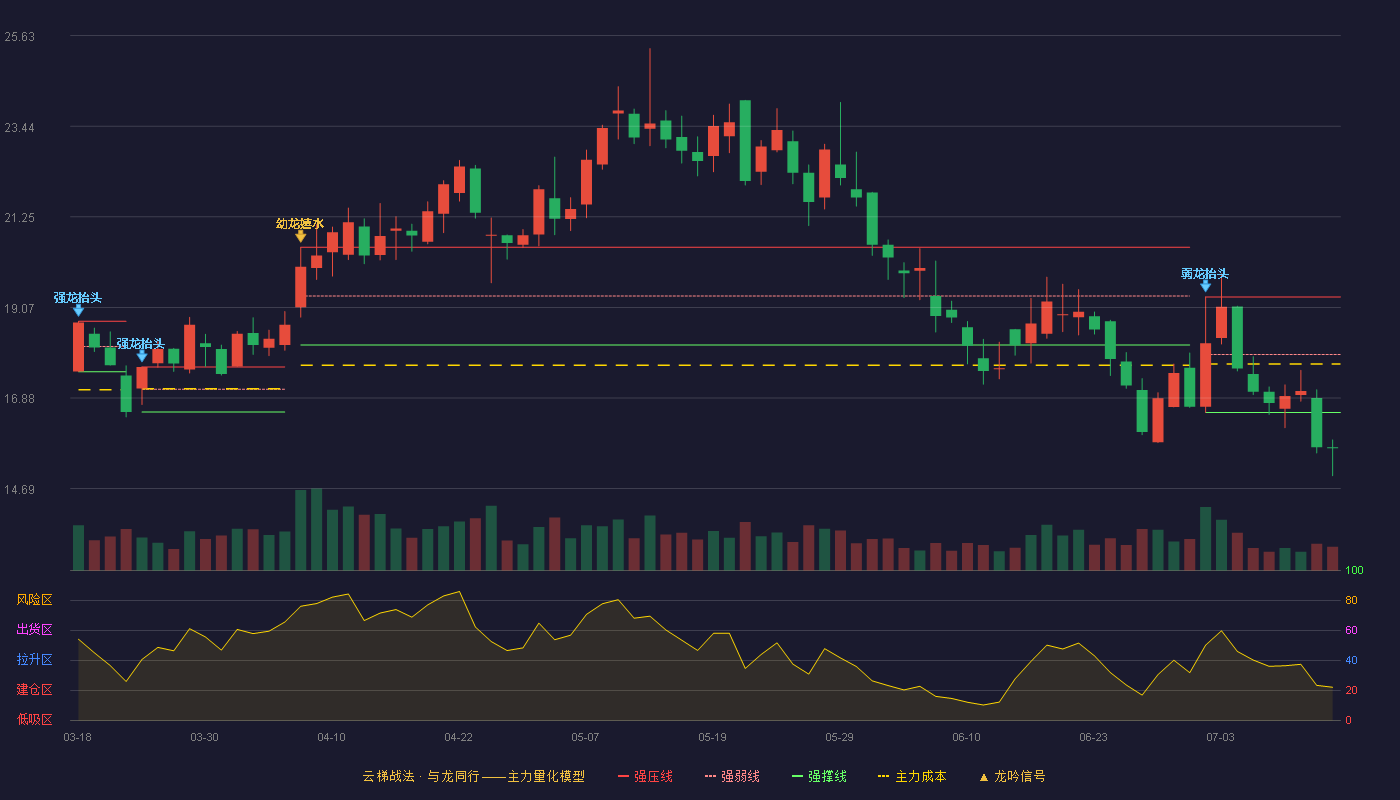Image resolution: width=1400 pixels, height=800 pixels.
Task: Click the 勇龙抬头 signal label
Action: pyautogui.click(x=1205, y=273)
